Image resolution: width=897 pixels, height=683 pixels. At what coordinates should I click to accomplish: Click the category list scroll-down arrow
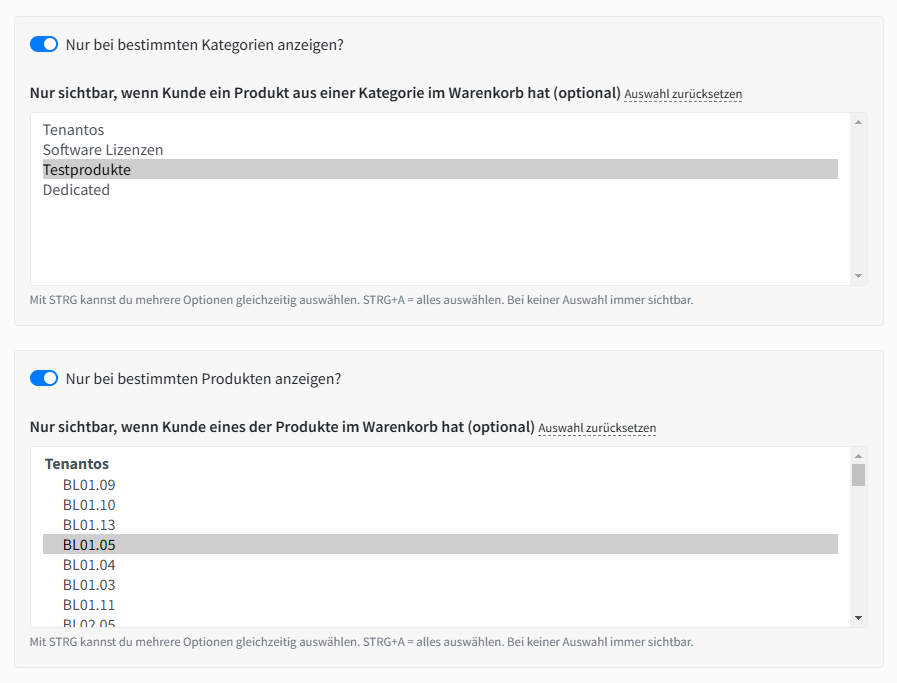pos(858,276)
